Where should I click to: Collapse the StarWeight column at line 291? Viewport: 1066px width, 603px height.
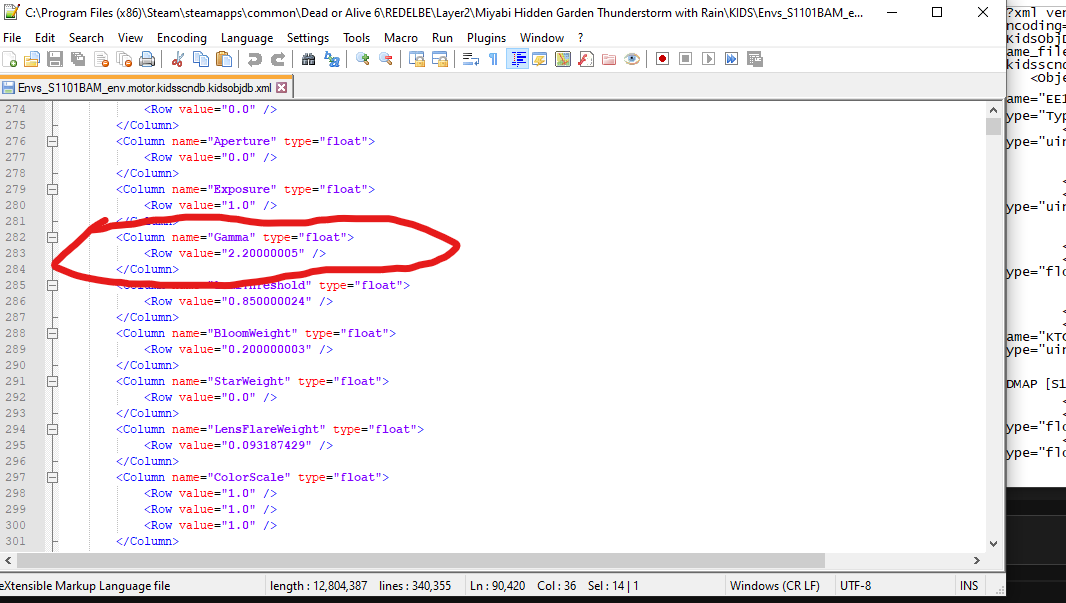pyautogui.click(x=52, y=381)
